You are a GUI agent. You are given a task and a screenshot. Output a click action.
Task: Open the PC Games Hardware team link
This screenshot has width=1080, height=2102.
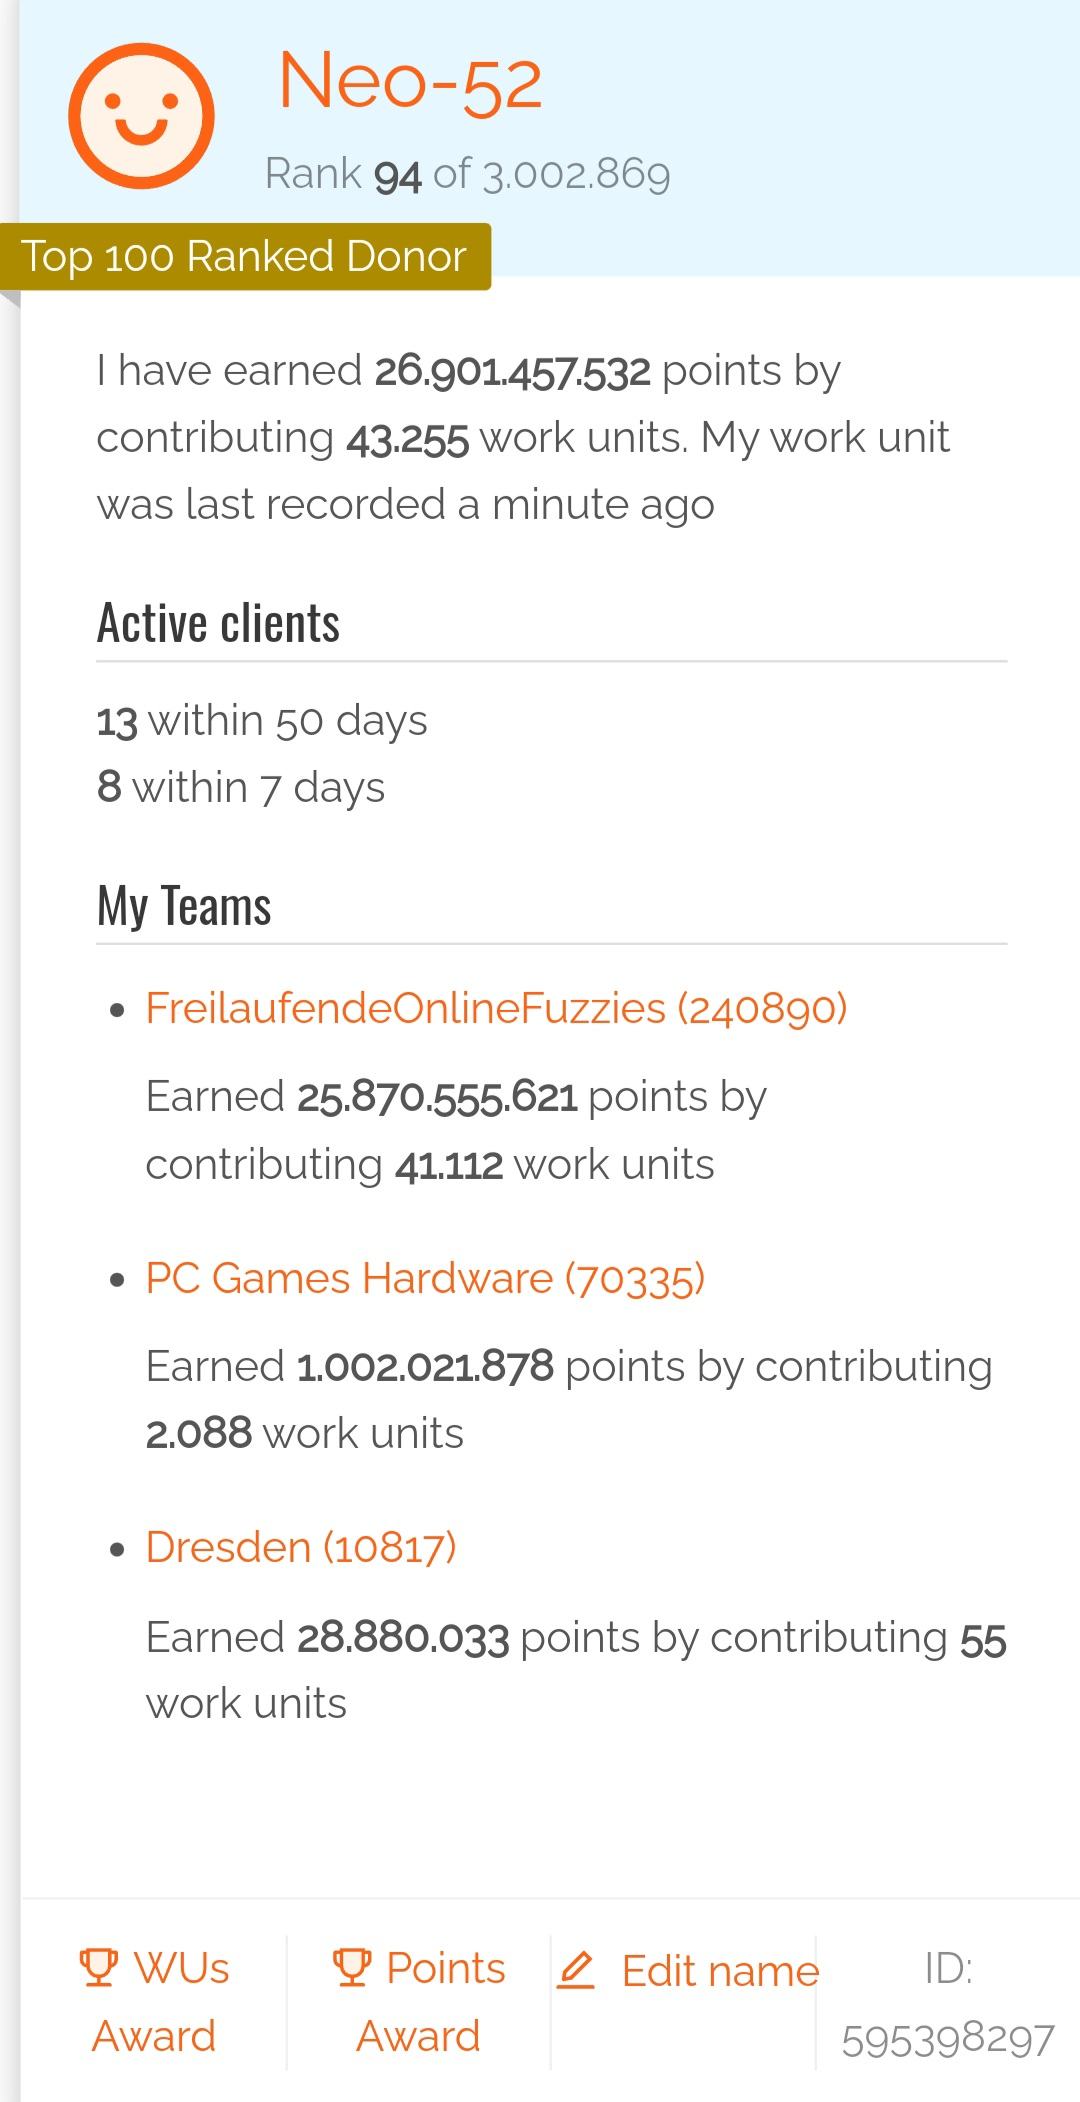[425, 1278]
